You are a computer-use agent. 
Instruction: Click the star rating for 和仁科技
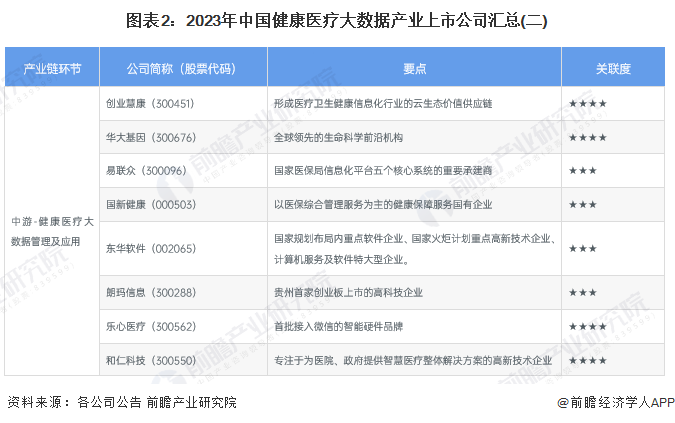pos(588,360)
